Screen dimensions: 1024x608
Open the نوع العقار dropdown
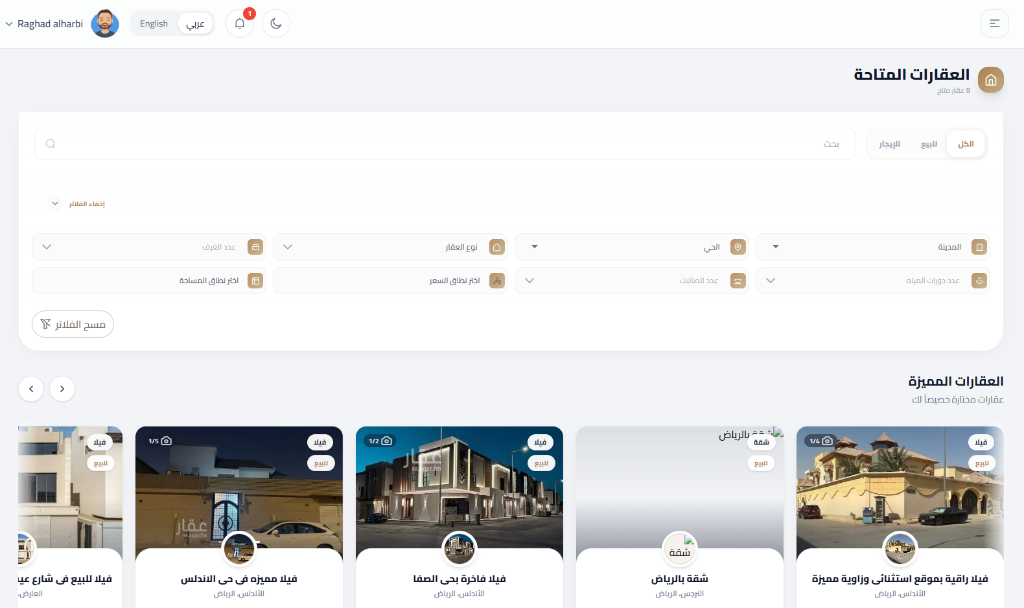390,247
